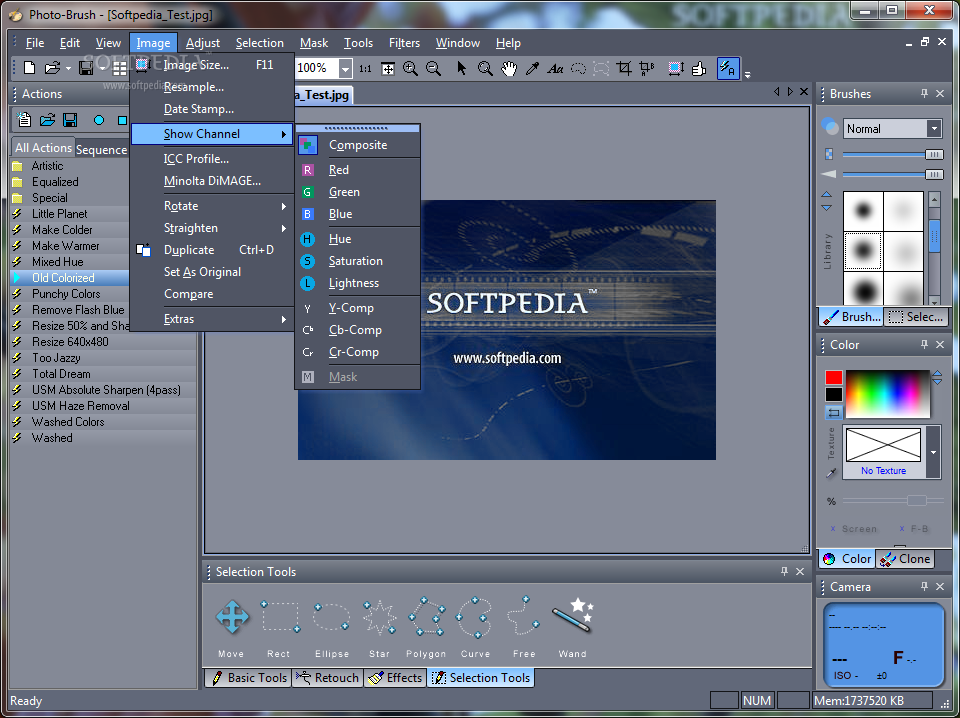Toggle the highlighted lightning actions button

click(x=728, y=68)
